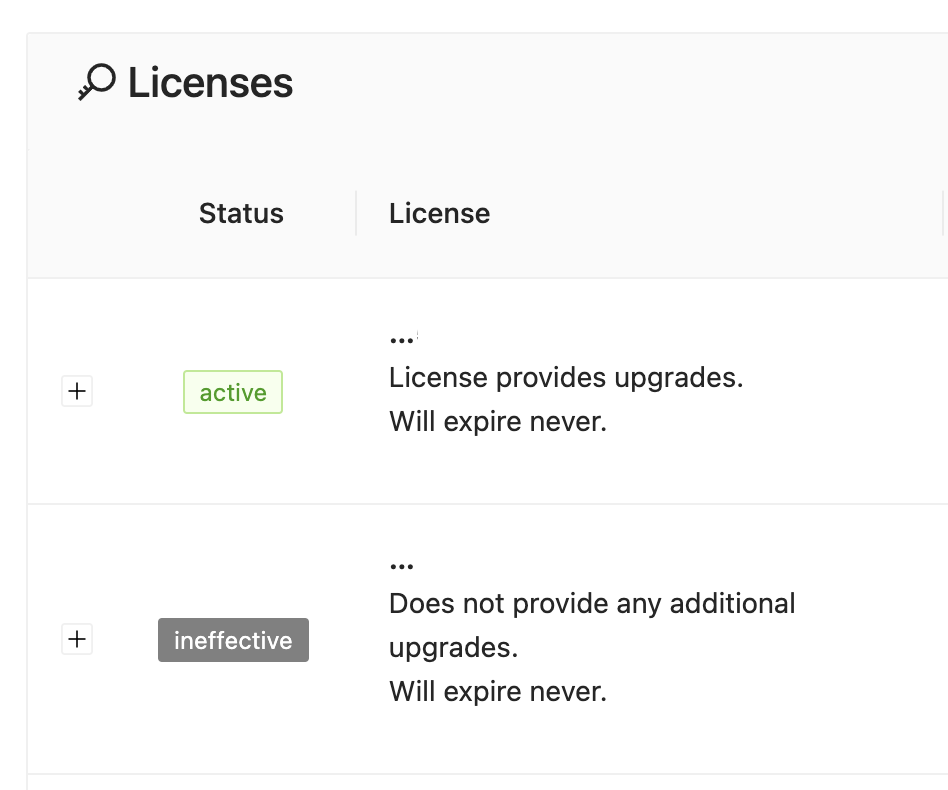948x790 pixels.
Task: Click the plus icon in the ineffective license row
Action: 77,639
